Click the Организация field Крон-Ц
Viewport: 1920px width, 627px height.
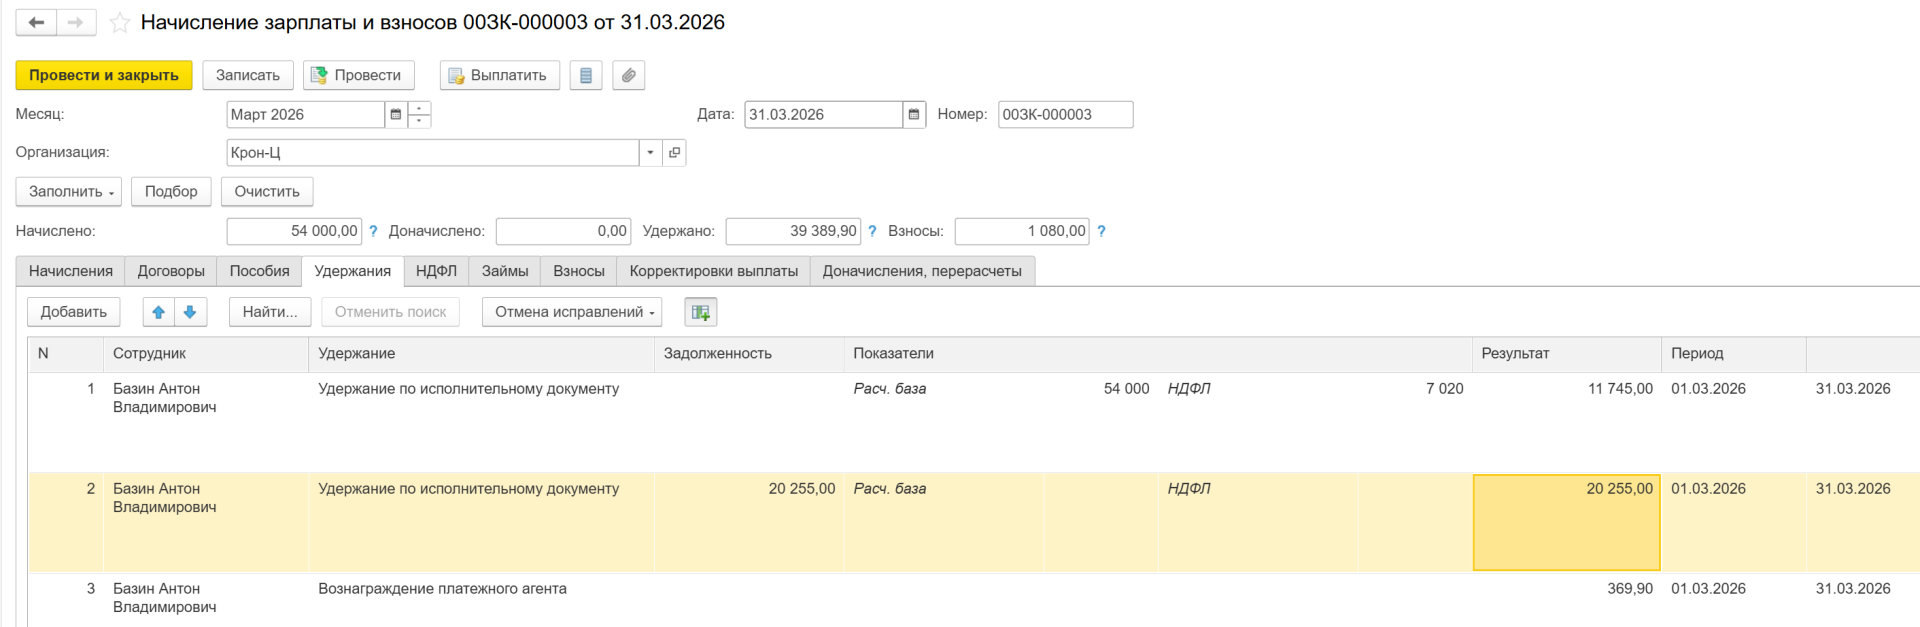[433, 152]
